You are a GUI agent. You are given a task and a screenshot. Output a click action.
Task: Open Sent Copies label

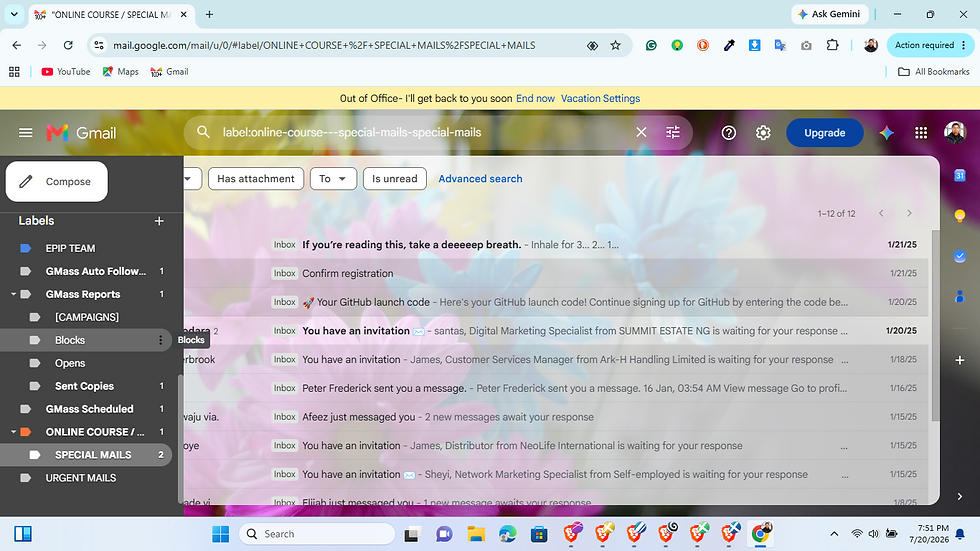(x=86, y=386)
